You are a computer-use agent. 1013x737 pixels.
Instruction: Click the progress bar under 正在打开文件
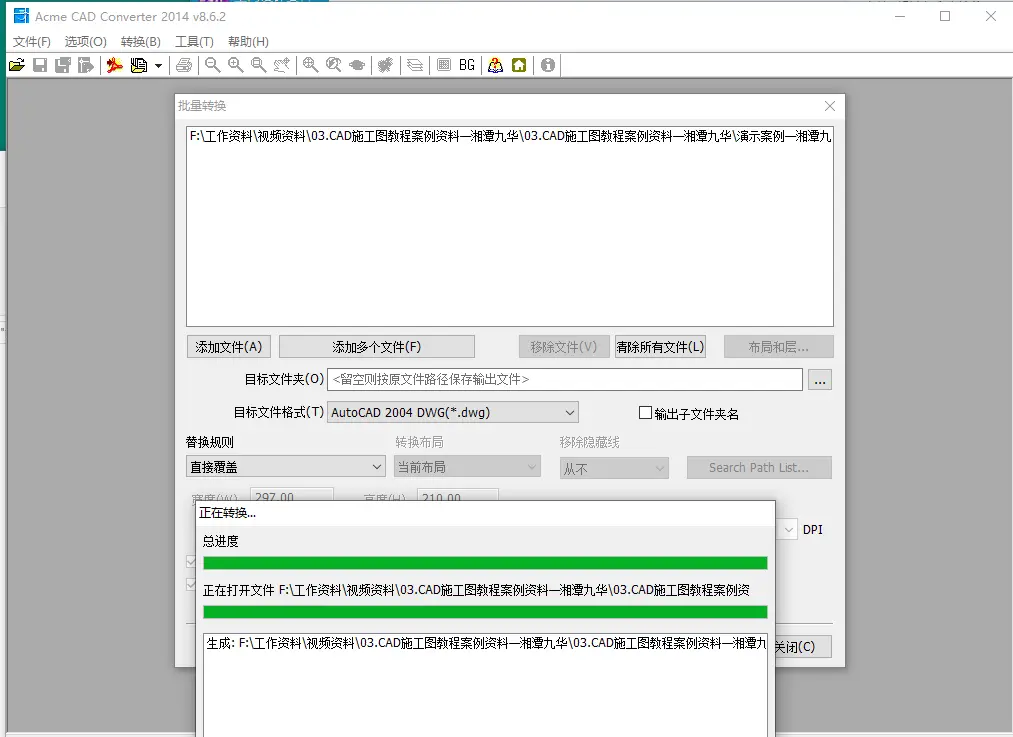click(x=485, y=612)
